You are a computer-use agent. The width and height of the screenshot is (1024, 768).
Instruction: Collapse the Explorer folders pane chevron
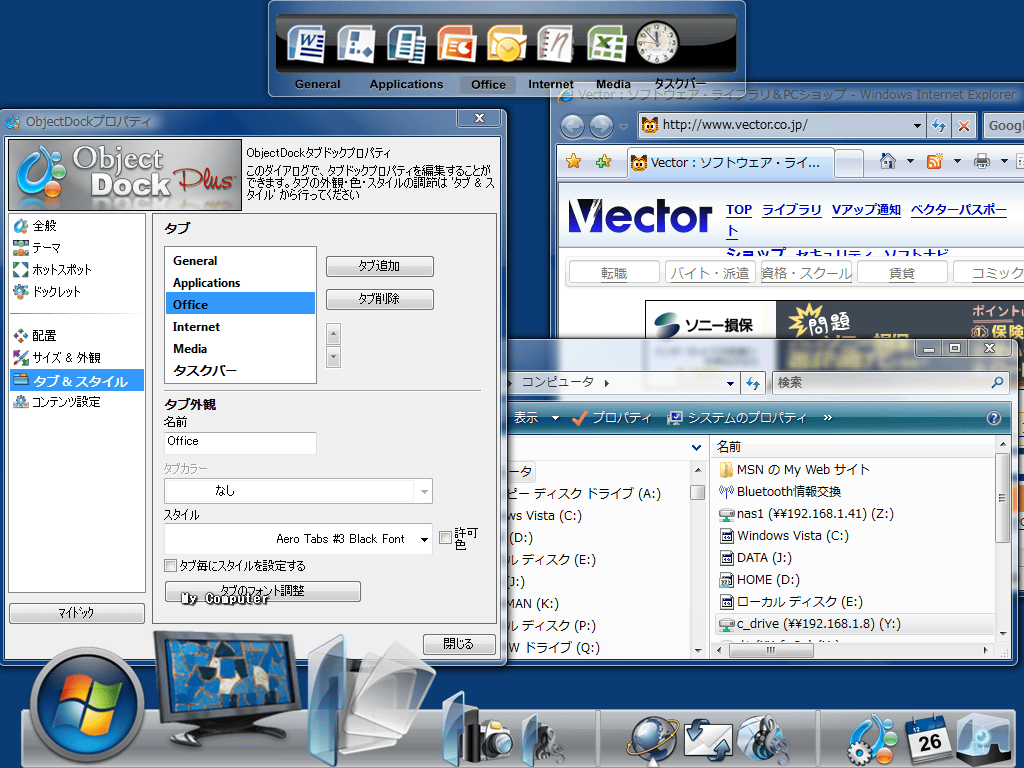point(696,447)
